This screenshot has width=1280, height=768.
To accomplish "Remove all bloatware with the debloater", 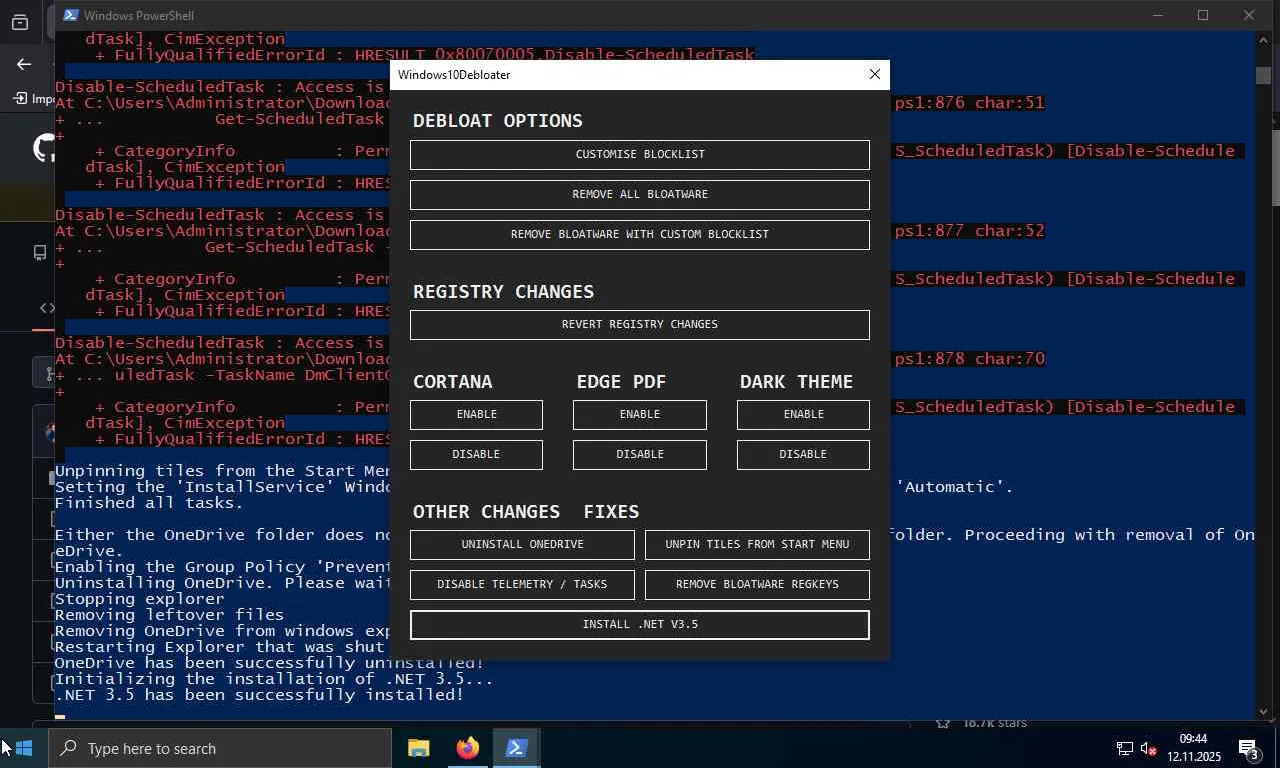I will 640,194.
